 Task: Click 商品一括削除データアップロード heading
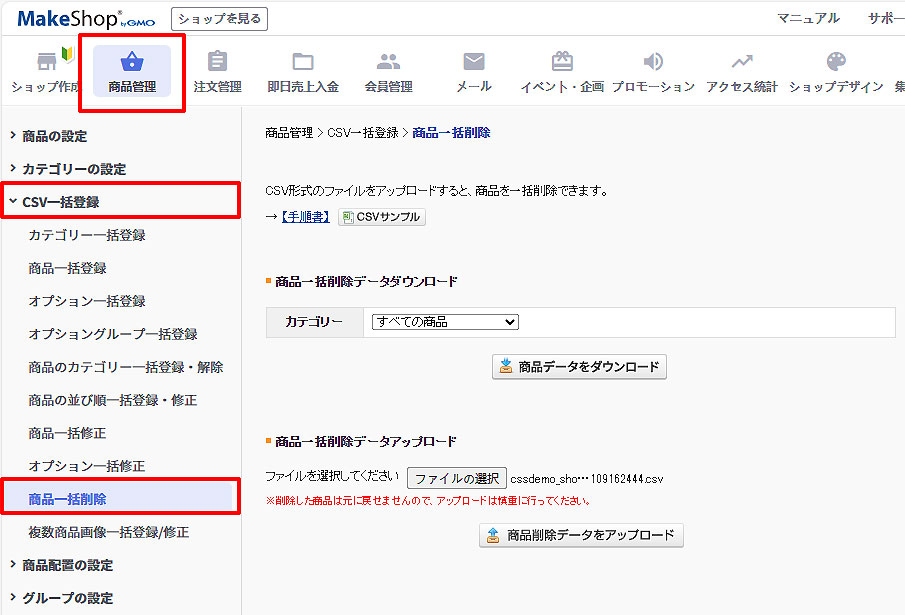point(366,442)
